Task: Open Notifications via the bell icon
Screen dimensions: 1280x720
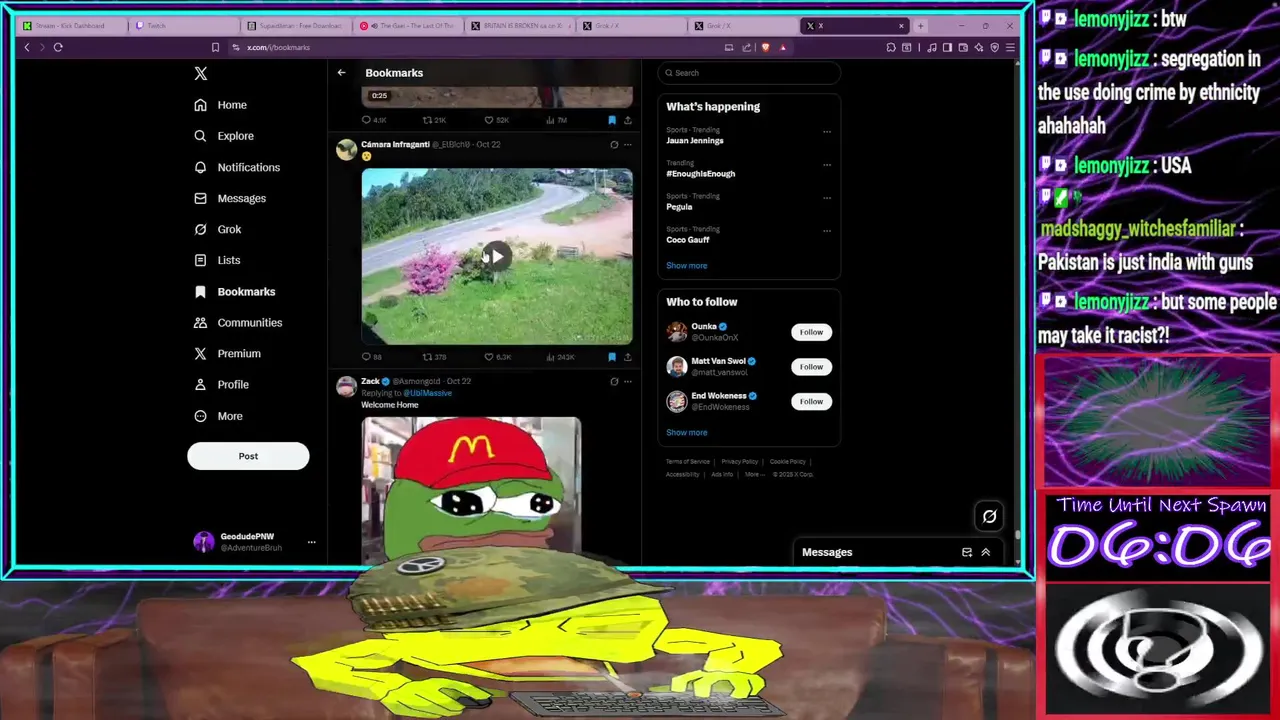Action: (x=201, y=167)
